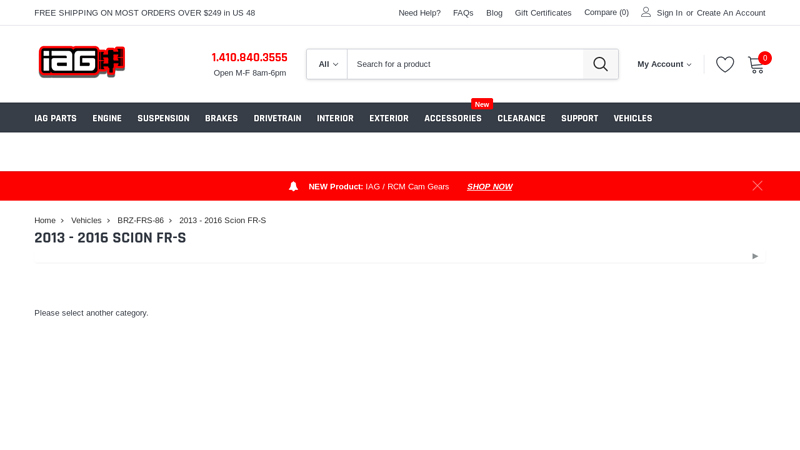Open the shopping cart icon
Screen dimensions: 800x450
756,65
